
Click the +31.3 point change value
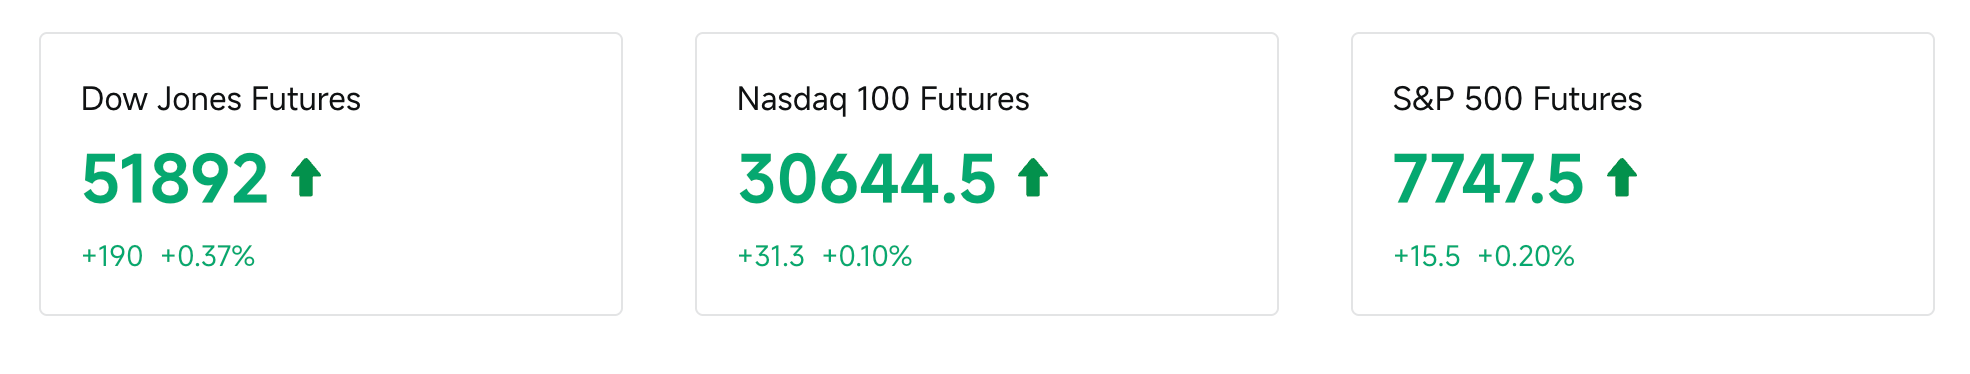(771, 256)
